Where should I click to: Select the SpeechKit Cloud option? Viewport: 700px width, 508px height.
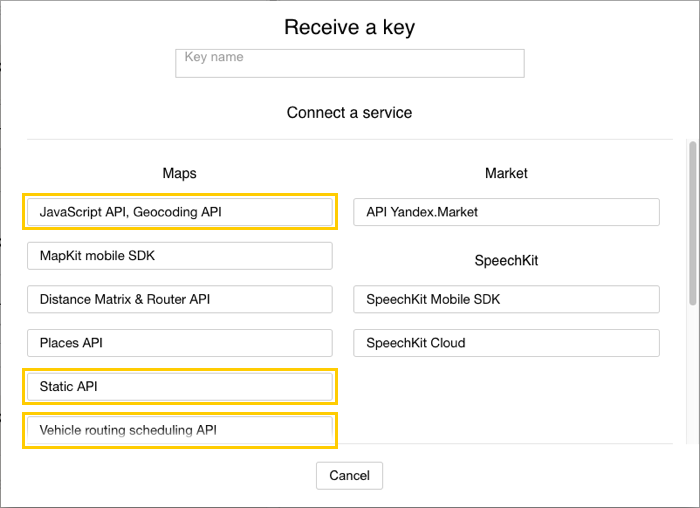pos(506,343)
